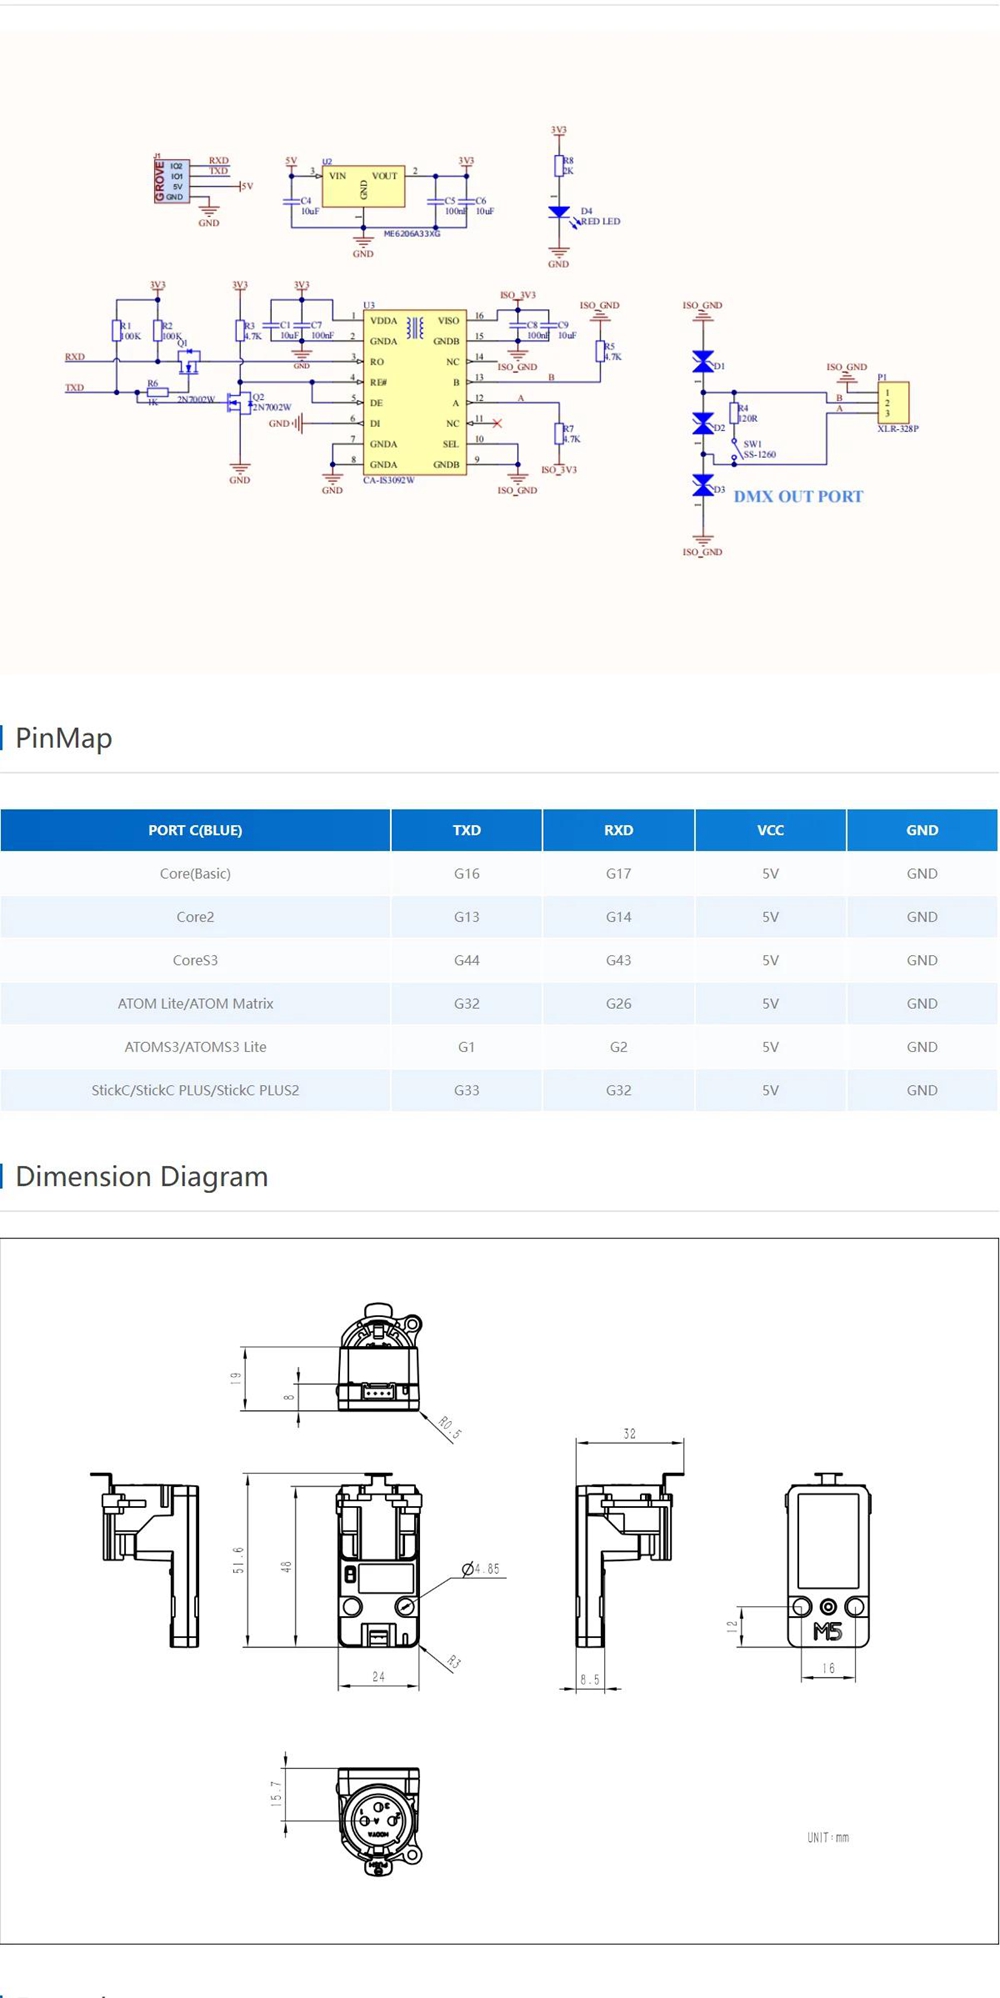Image resolution: width=1000 pixels, height=1998 pixels.
Task: Click the ATOM Lite/ATOM Matrix row label
Action: [195, 1003]
